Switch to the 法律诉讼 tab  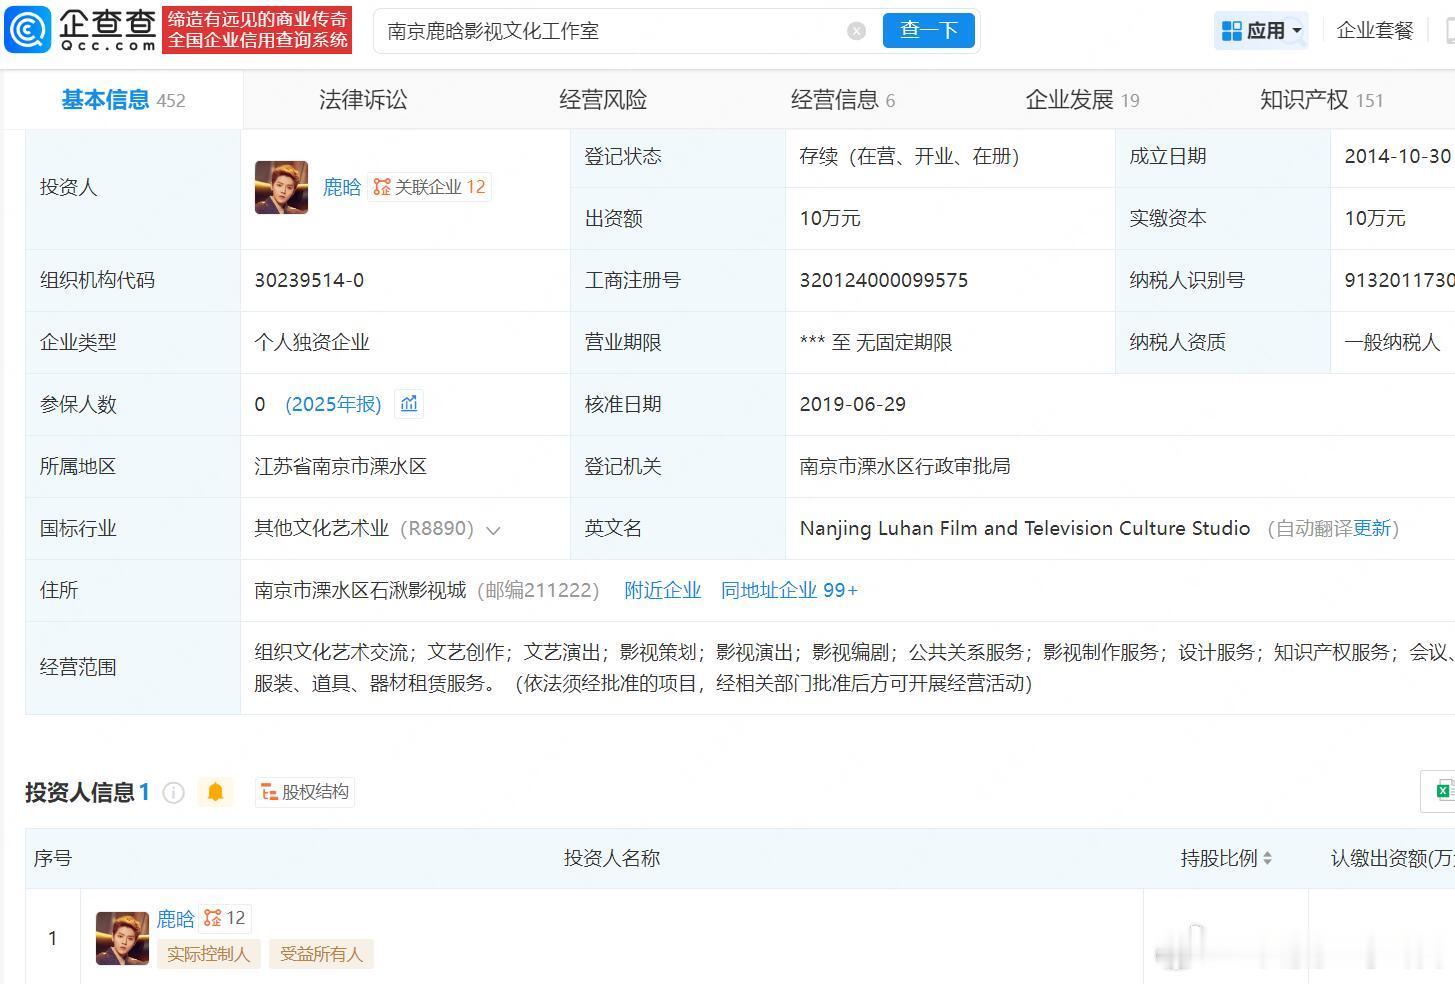click(363, 100)
